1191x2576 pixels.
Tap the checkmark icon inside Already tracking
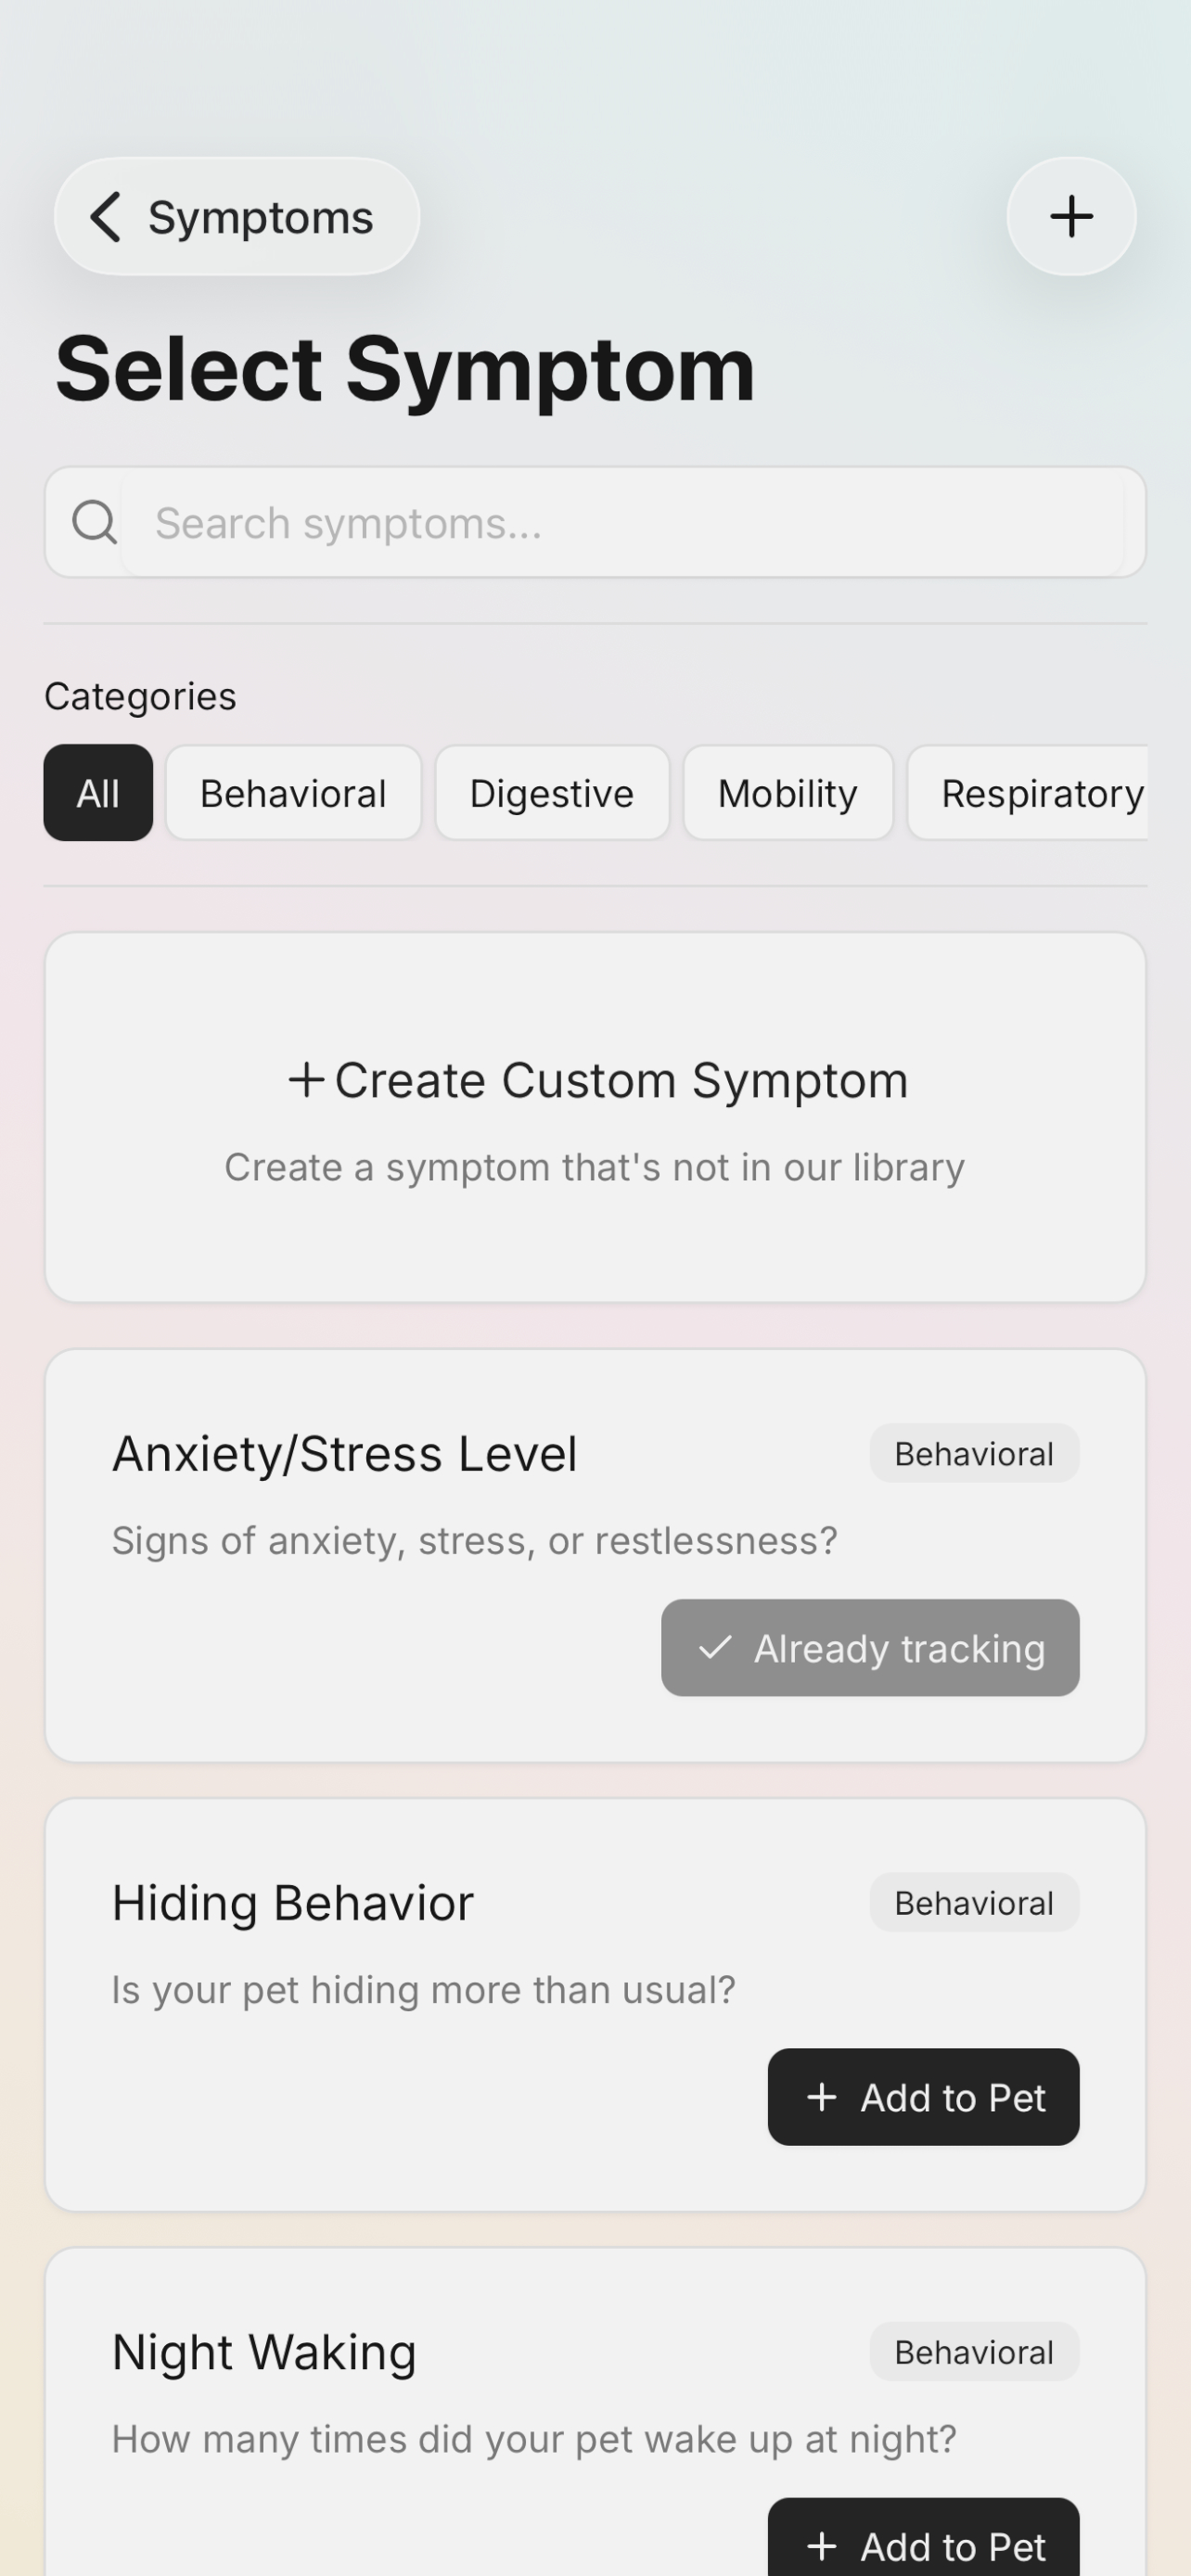click(716, 1648)
